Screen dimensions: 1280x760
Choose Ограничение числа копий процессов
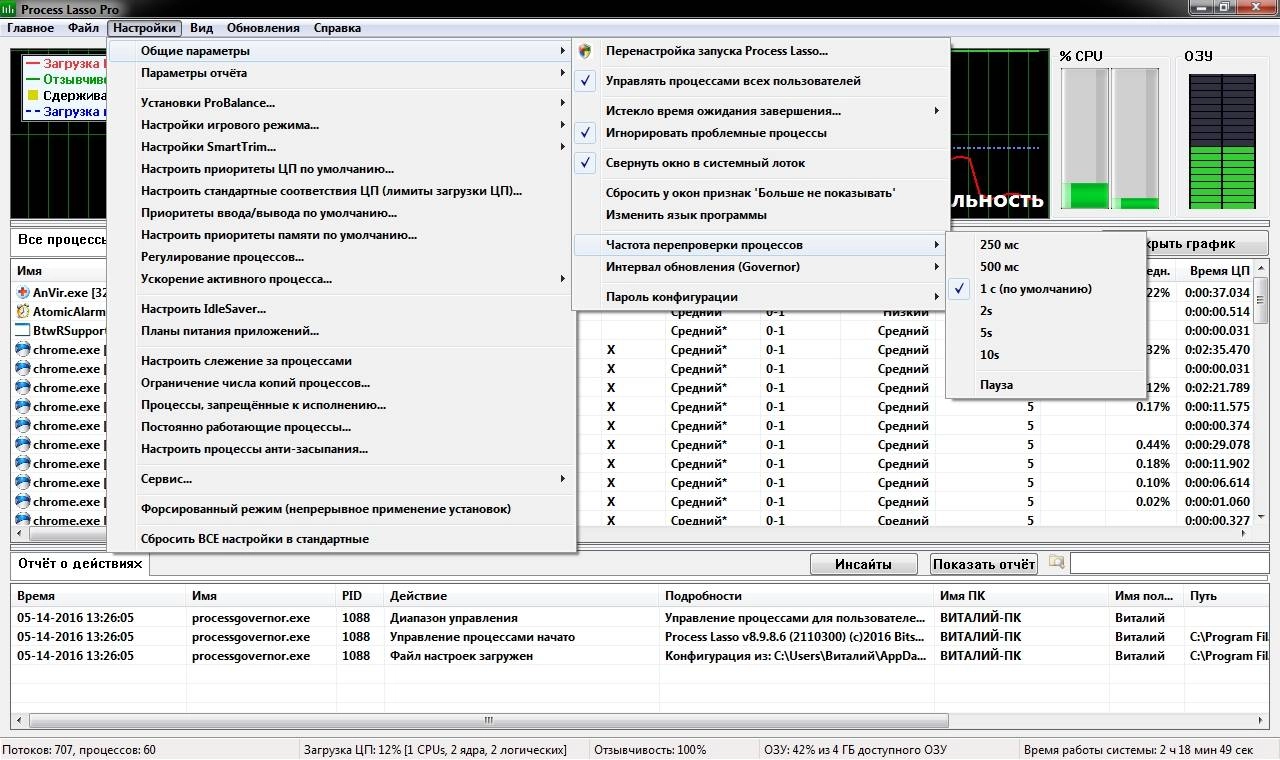[342, 383]
